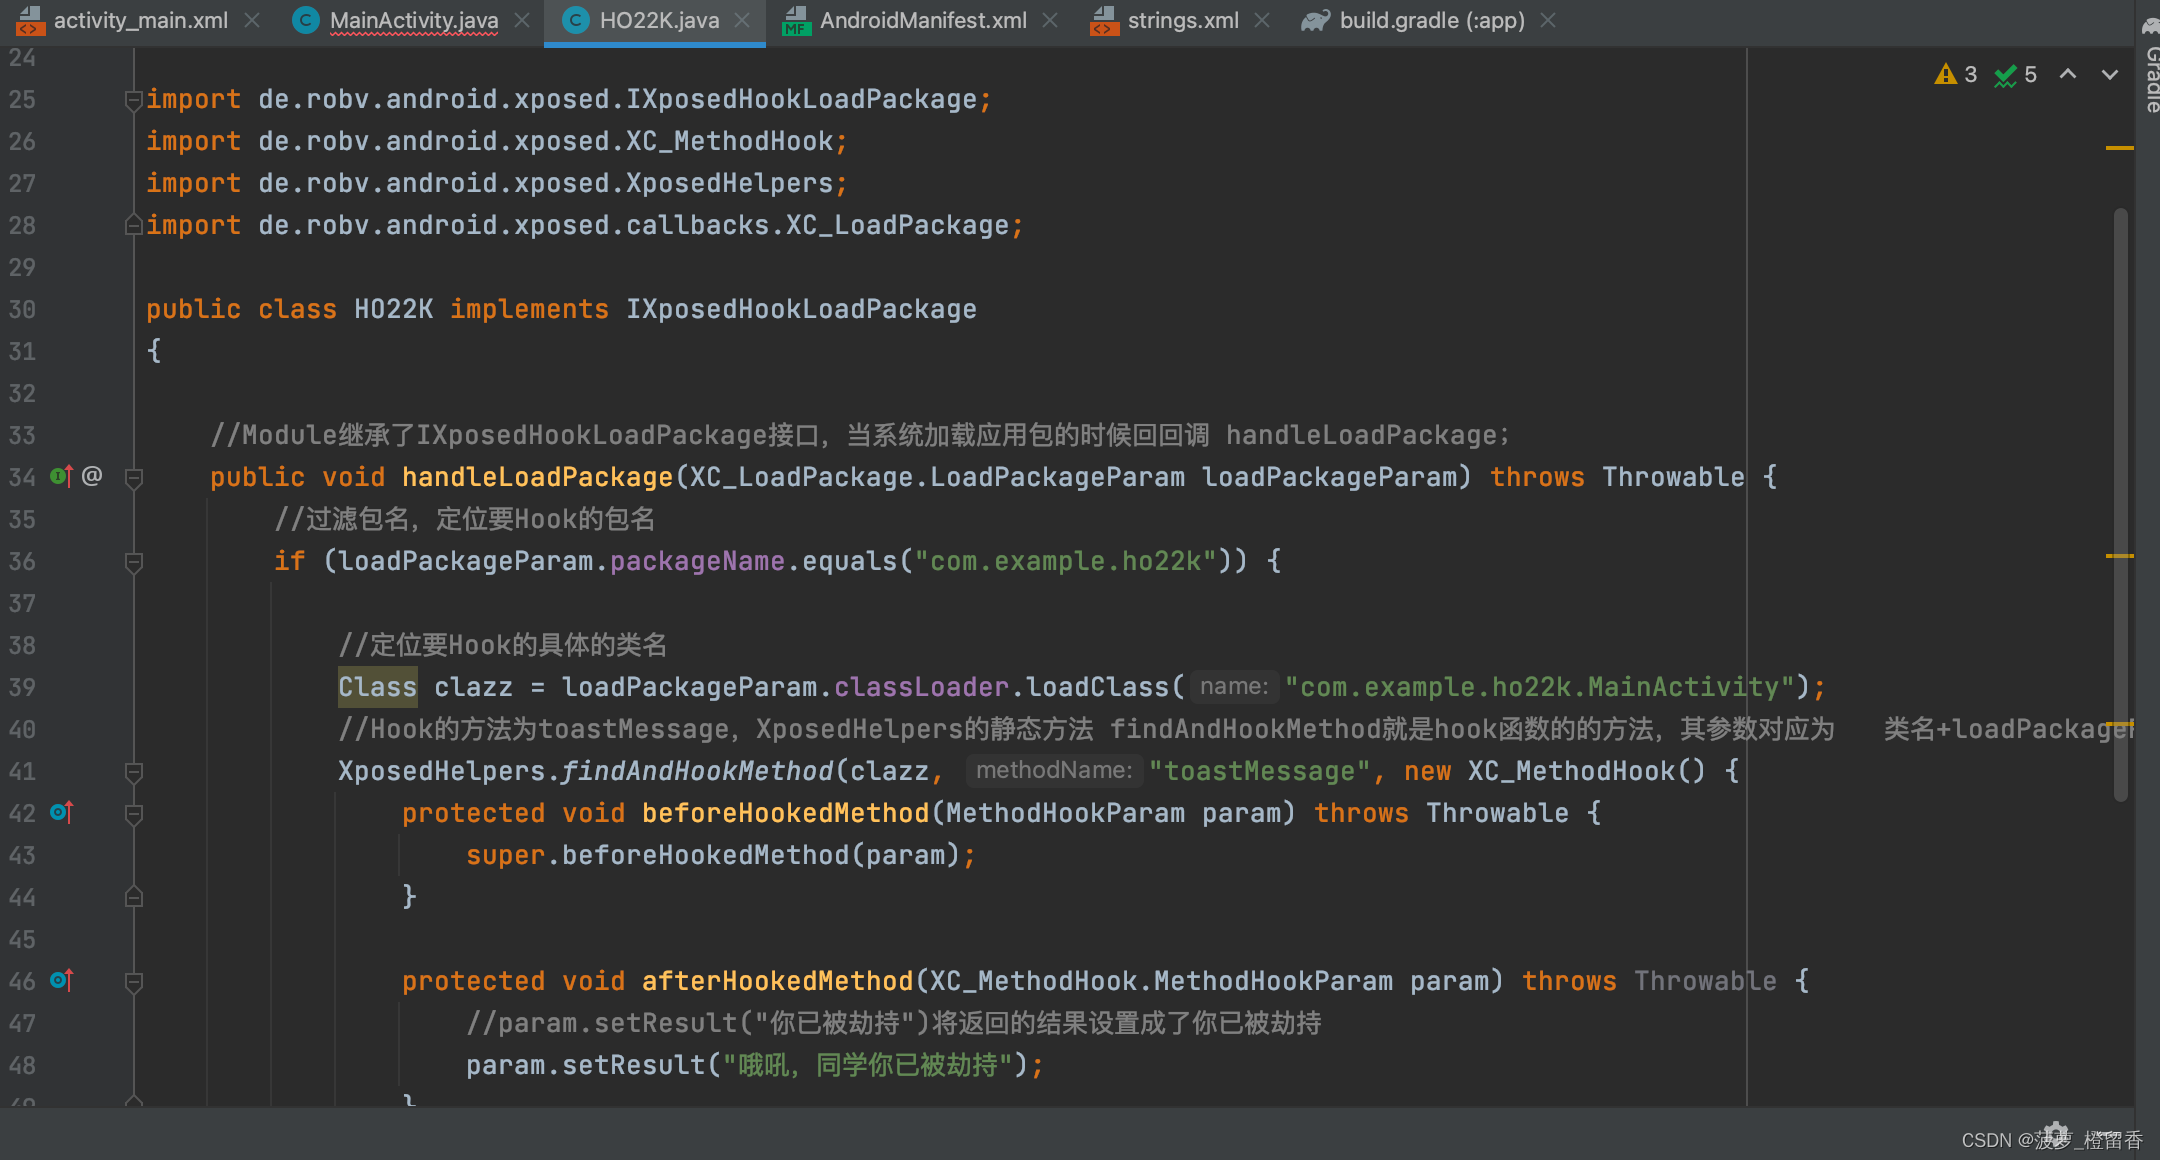2160x1160 pixels.
Task: Open the AndroidManifest.xml tab
Action: [x=922, y=21]
